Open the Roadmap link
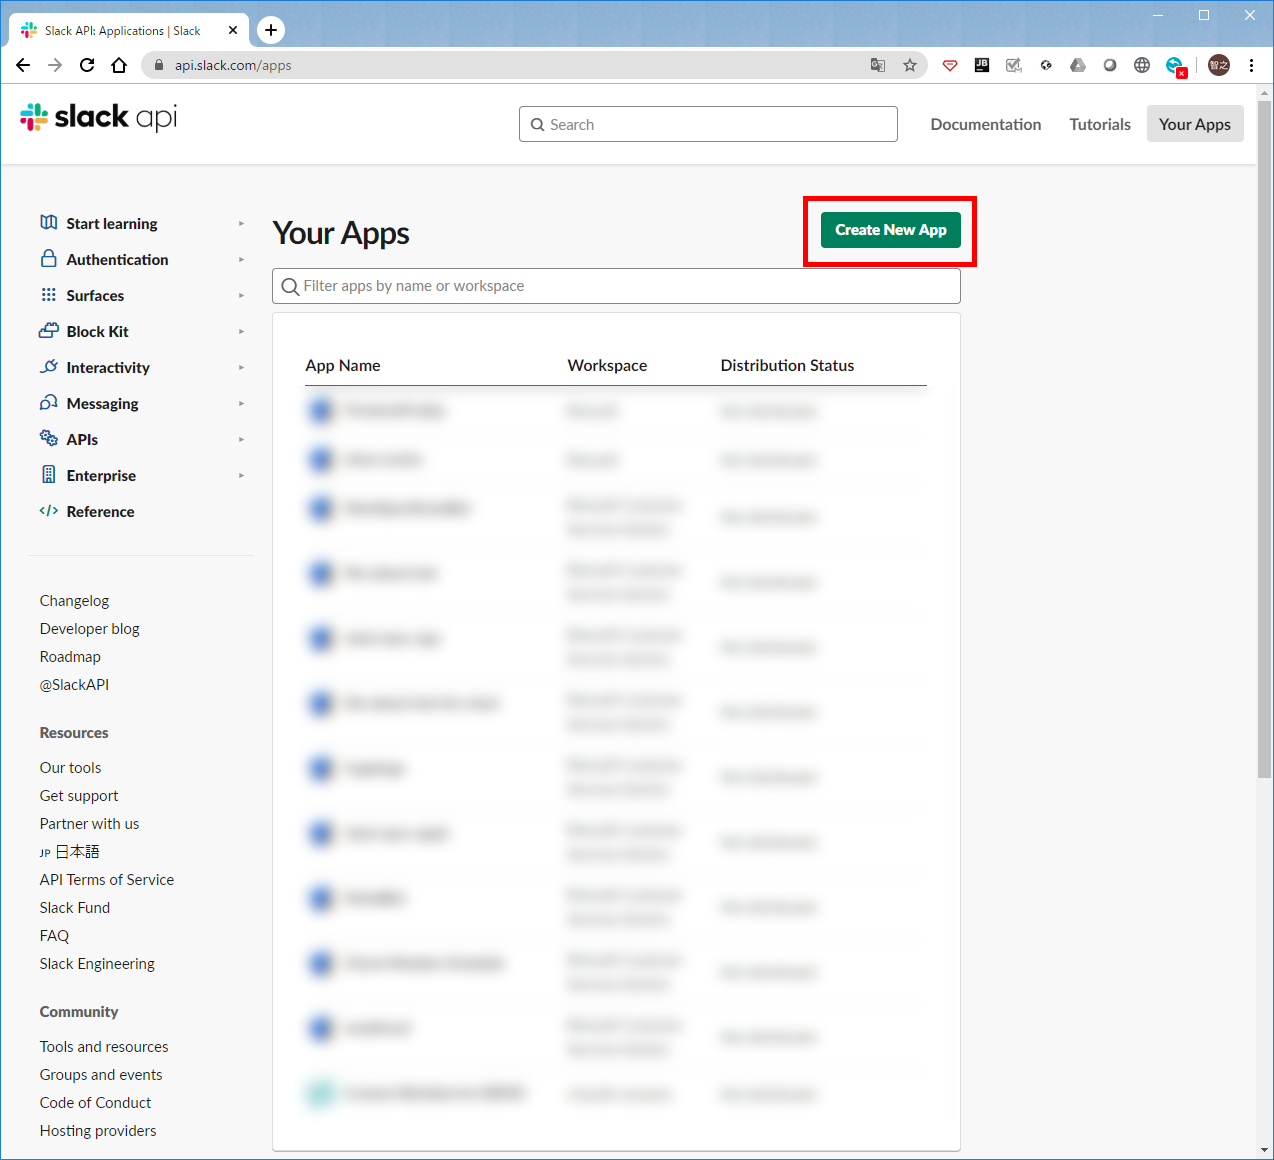This screenshot has height=1160, width=1274. click(70, 657)
